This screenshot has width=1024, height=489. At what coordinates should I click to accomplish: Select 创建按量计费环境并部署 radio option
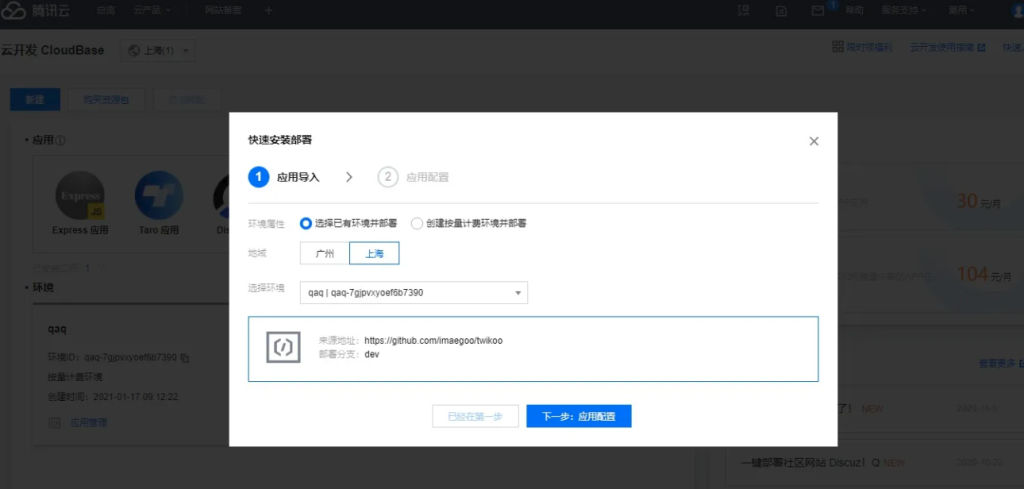click(x=417, y=223)
